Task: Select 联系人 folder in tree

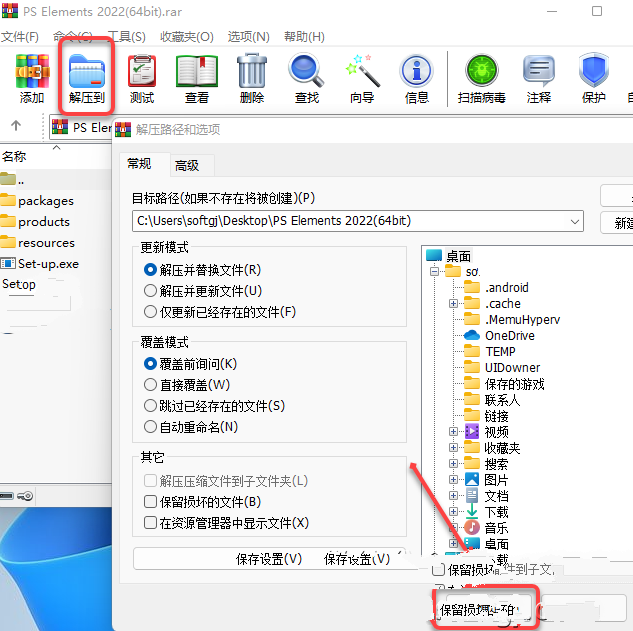Action: pos(492,400)
